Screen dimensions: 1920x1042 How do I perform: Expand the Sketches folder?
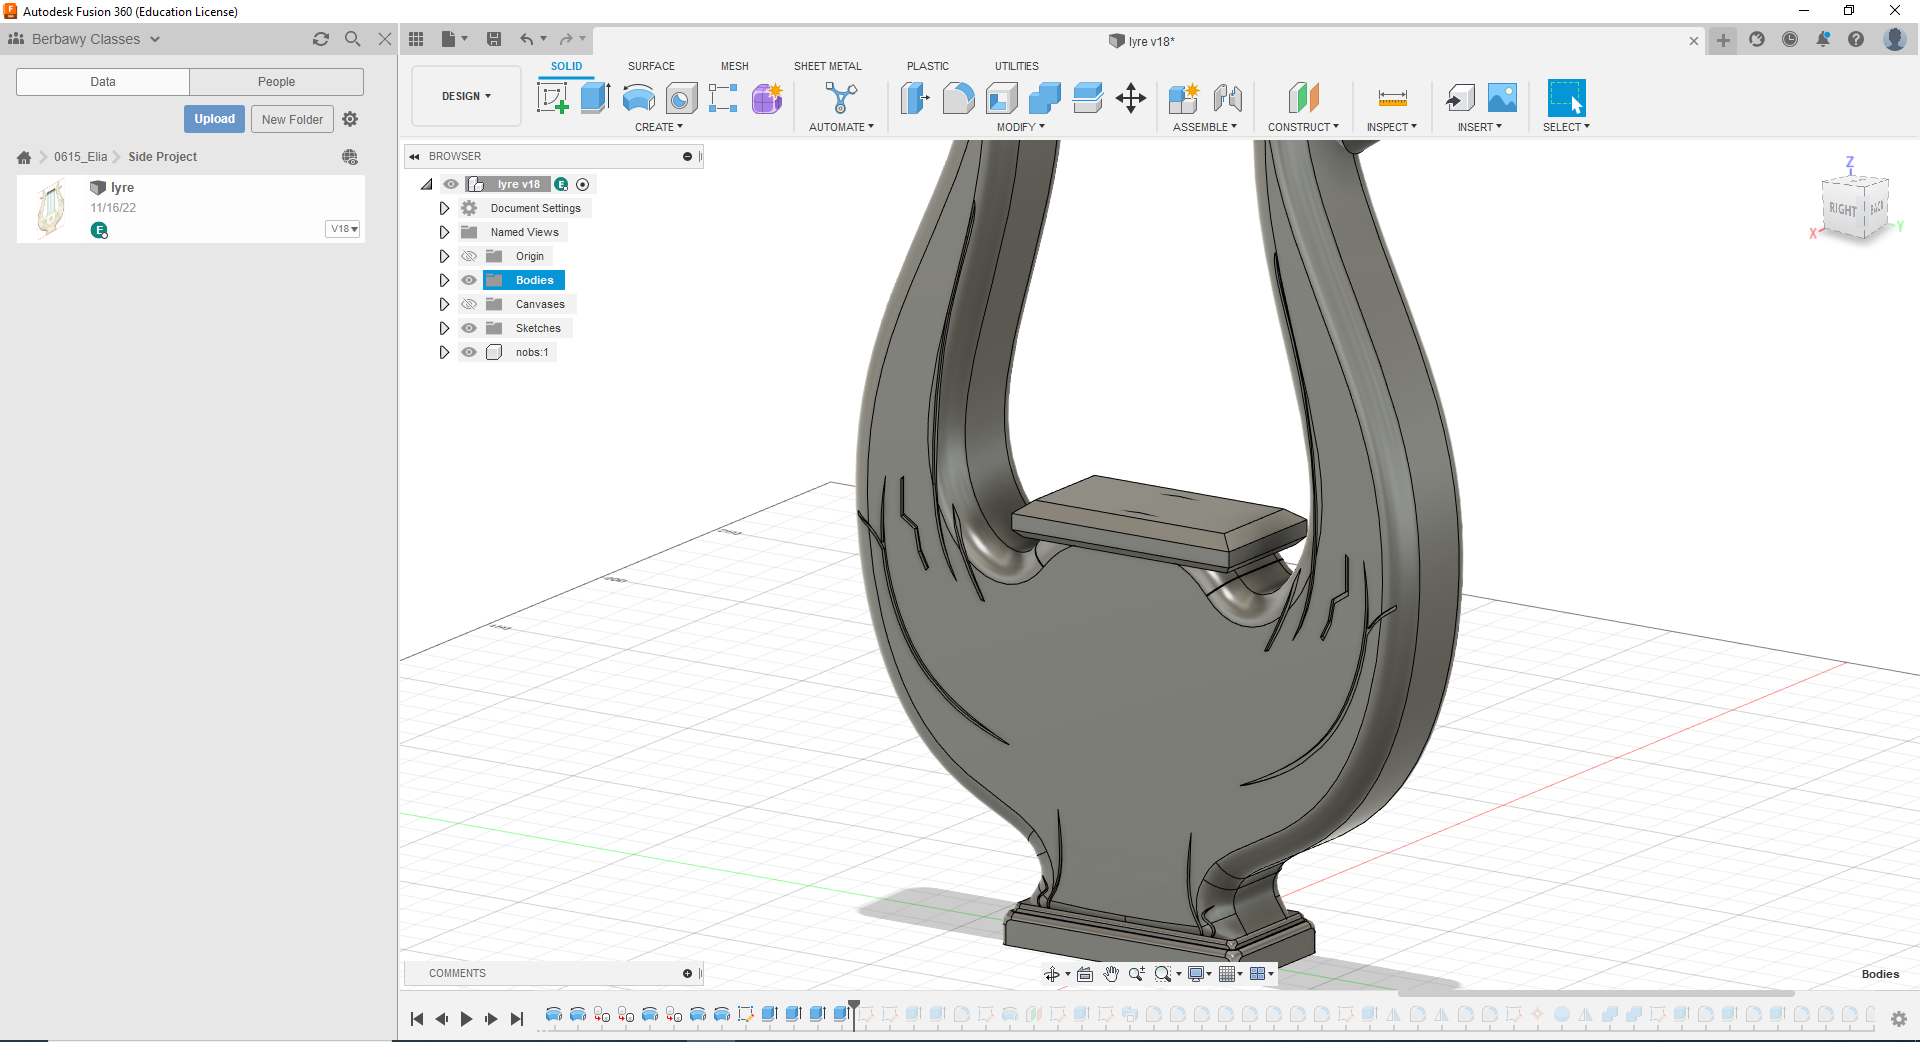click(x=444, y=328)
